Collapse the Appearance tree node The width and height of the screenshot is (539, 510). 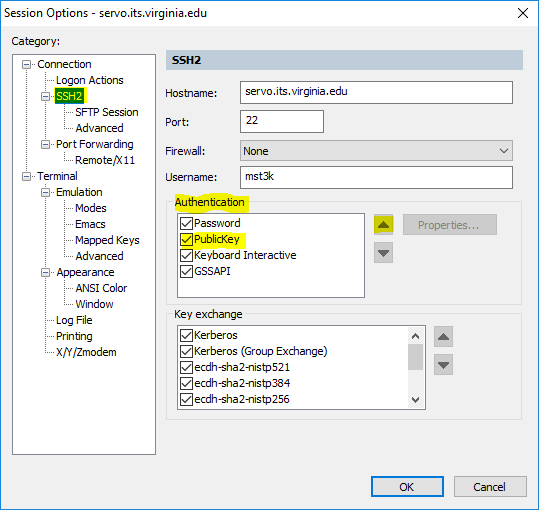[45, 273]
